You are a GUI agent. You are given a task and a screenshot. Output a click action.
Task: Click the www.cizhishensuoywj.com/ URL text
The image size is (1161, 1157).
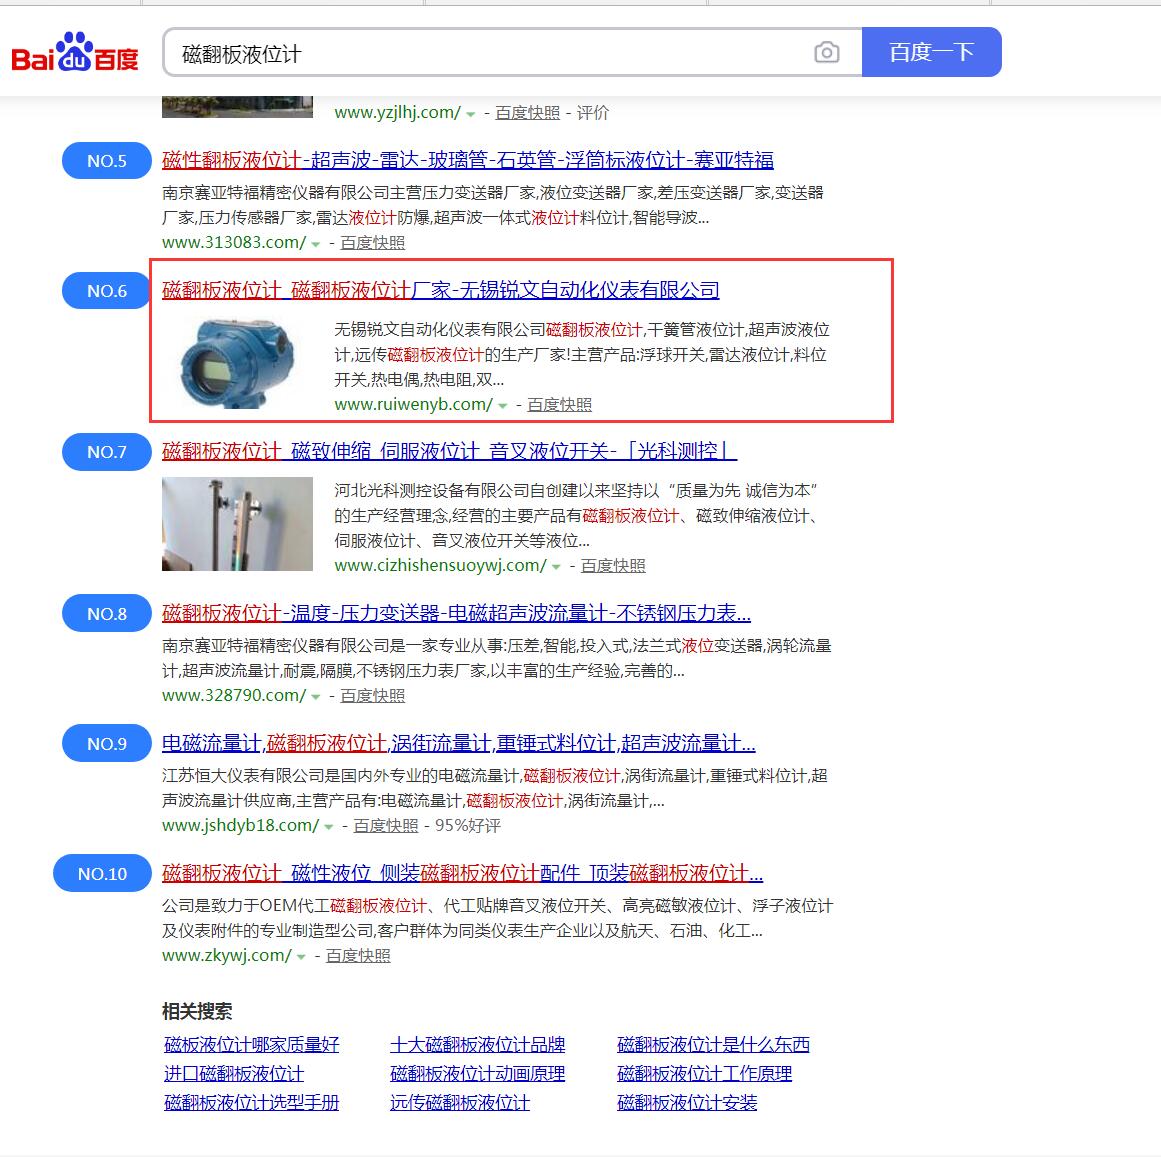tap(441, 566)
